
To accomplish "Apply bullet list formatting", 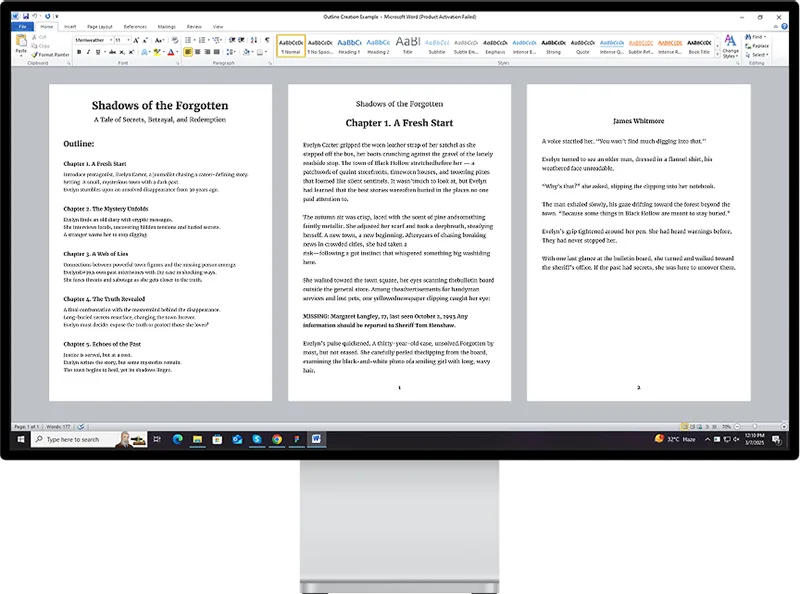I will [x=188, y=40].
